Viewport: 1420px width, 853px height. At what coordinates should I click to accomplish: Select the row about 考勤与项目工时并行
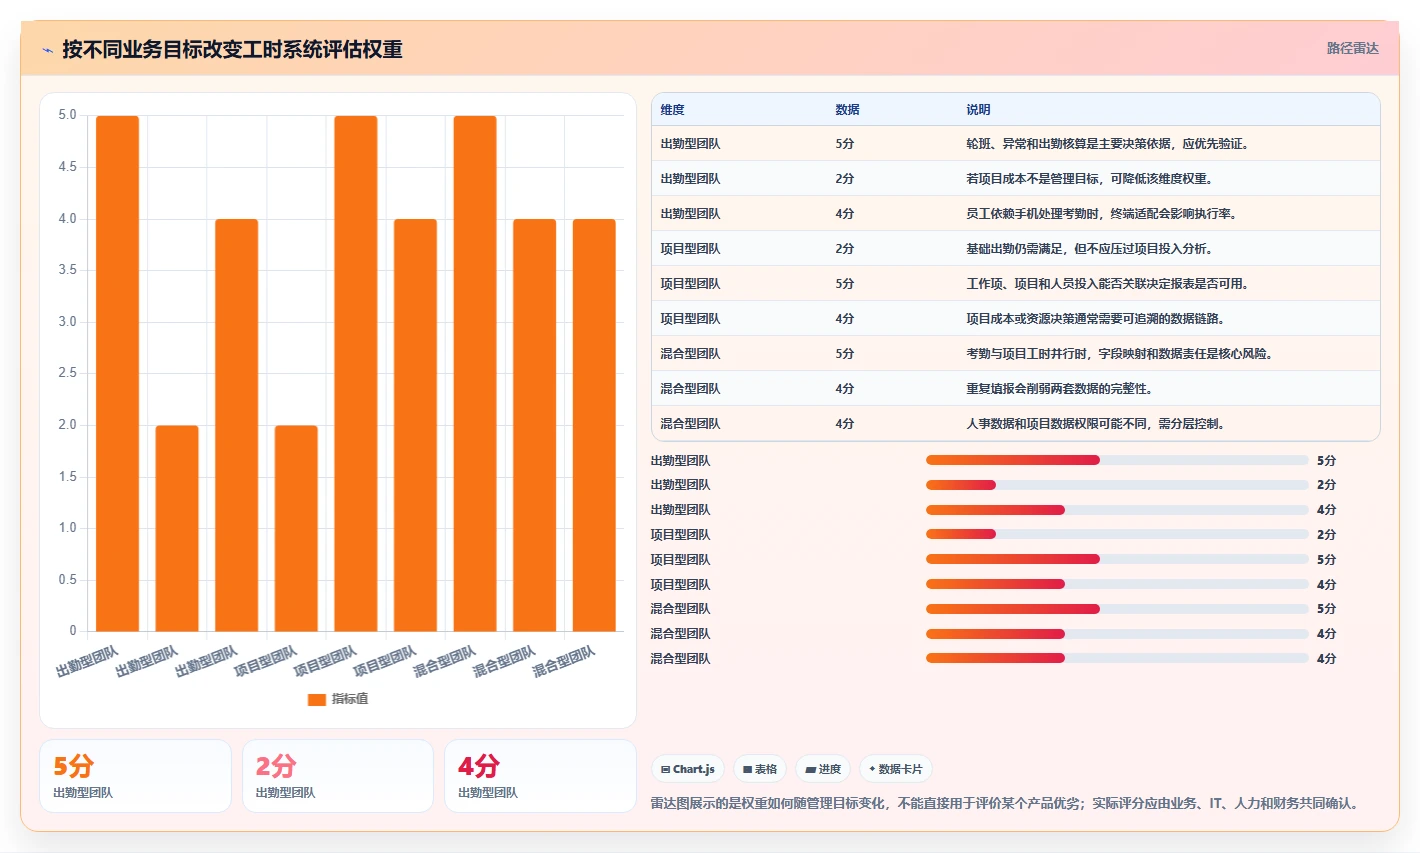click(x=1016, y=354)
